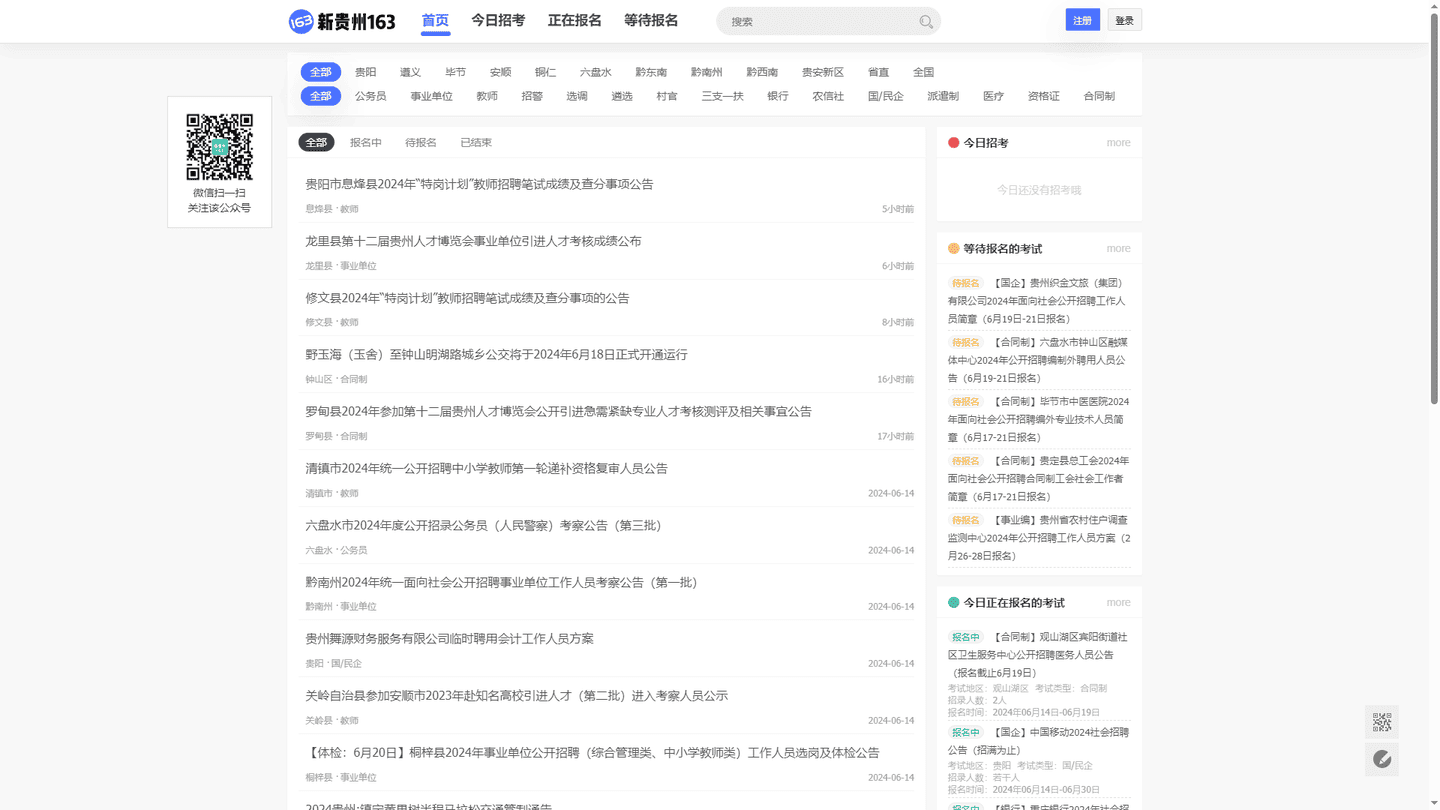Filter by type 村官
This screenshot has height=810, width=1440.
pyautogui.click(x=667, y=96)
